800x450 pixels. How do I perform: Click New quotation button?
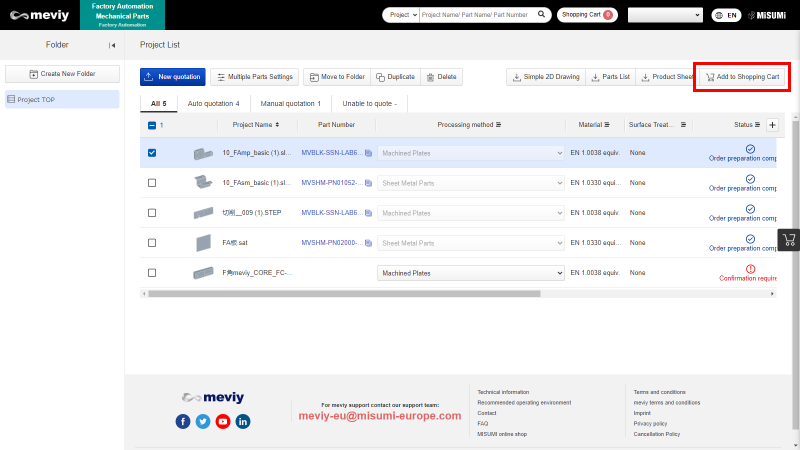pos(173,77)
